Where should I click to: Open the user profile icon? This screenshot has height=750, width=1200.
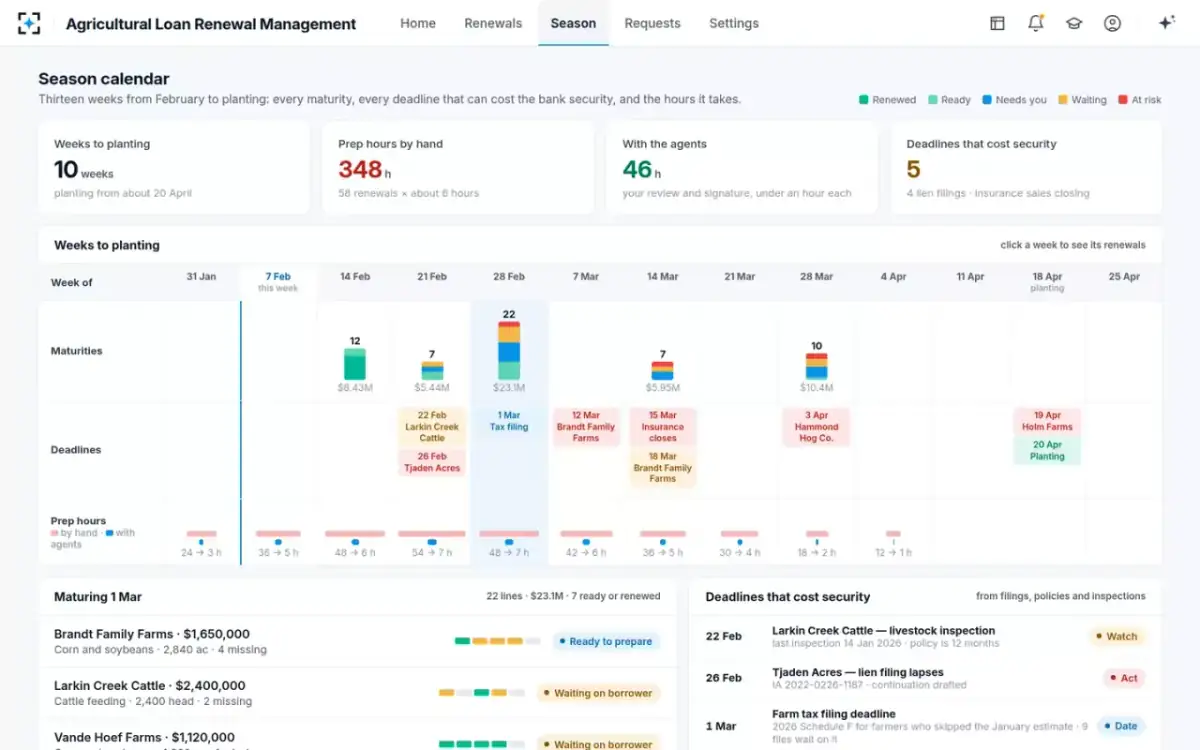pos(1112,23)
